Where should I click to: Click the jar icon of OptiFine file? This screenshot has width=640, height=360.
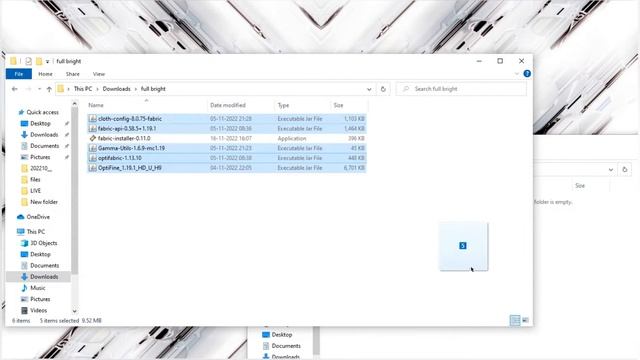click(93, 168)
